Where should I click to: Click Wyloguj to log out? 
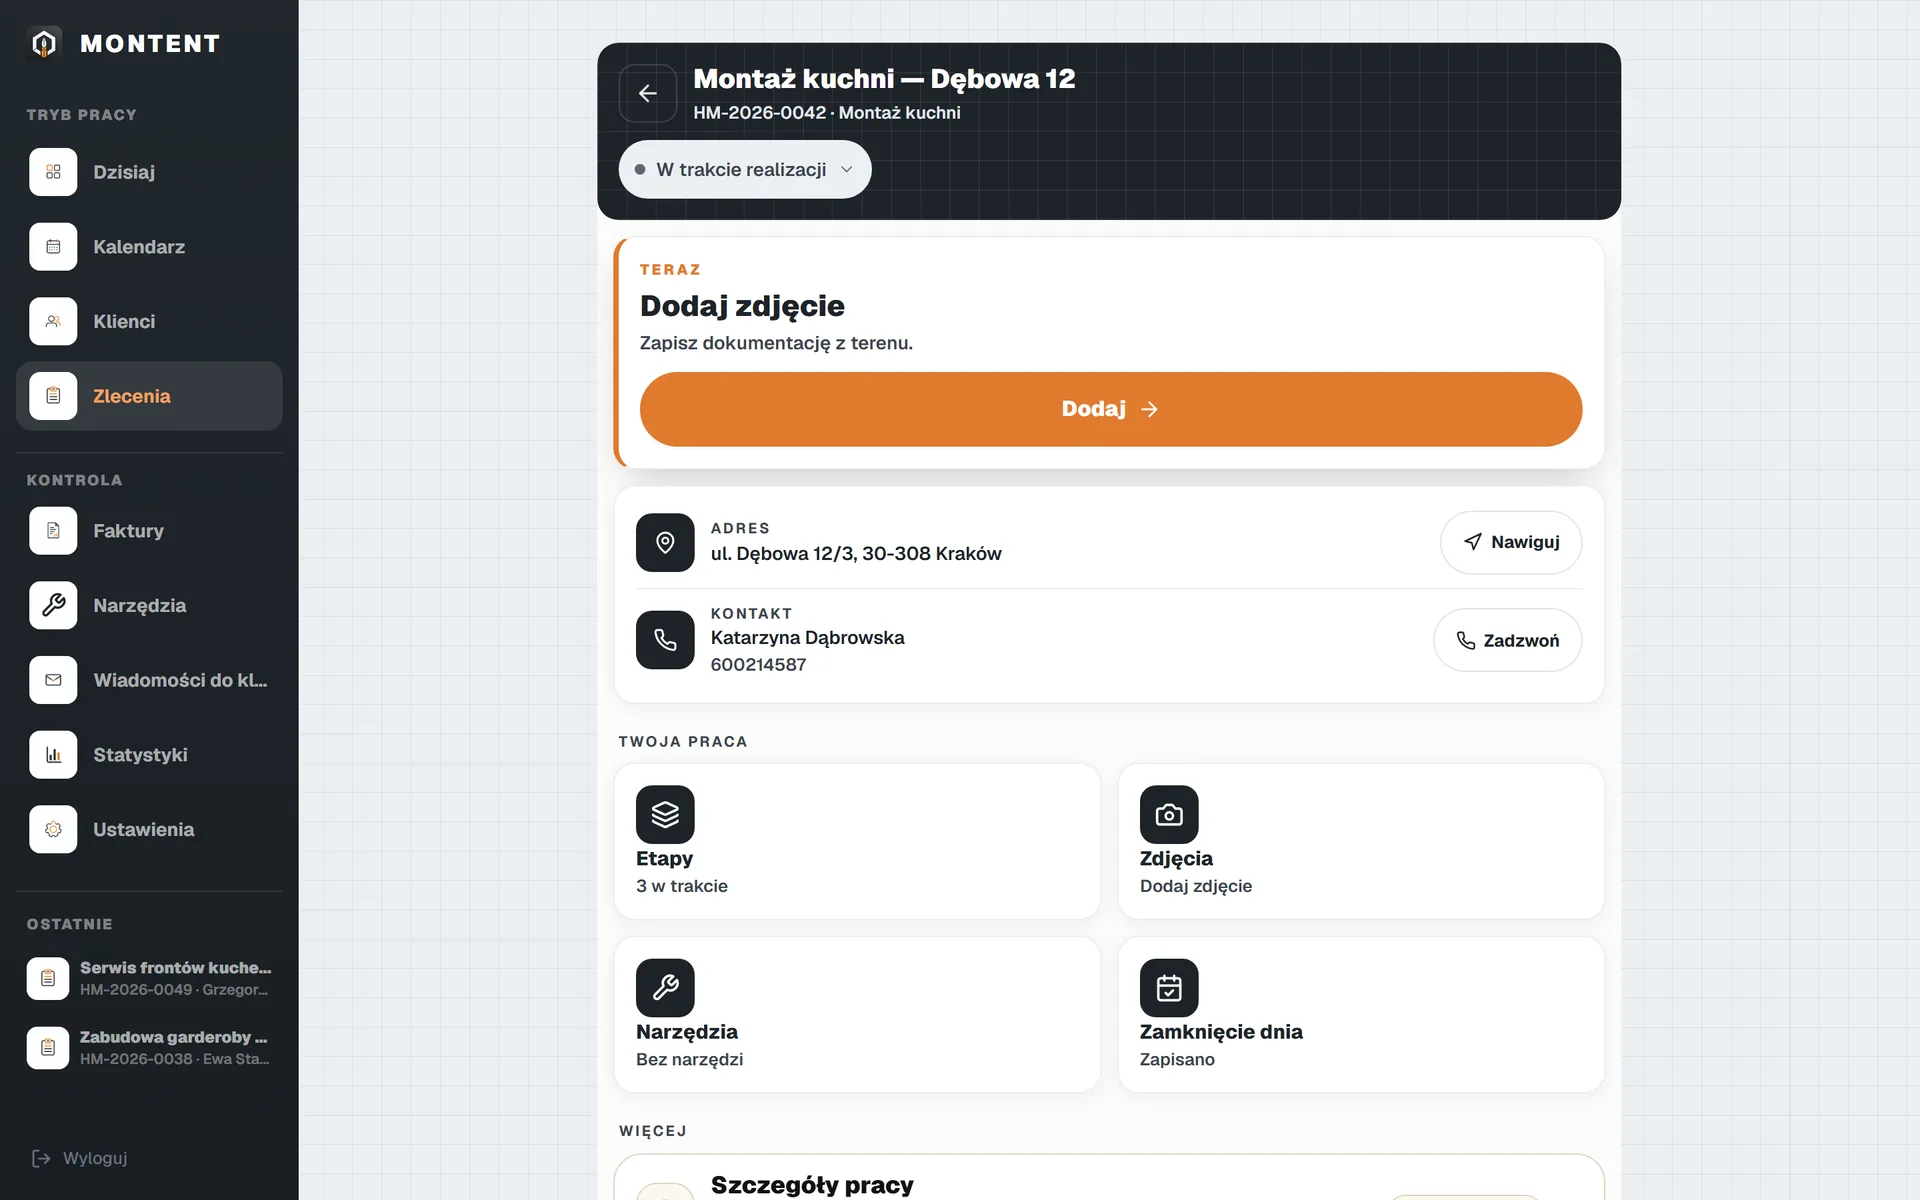[80, 1158]
